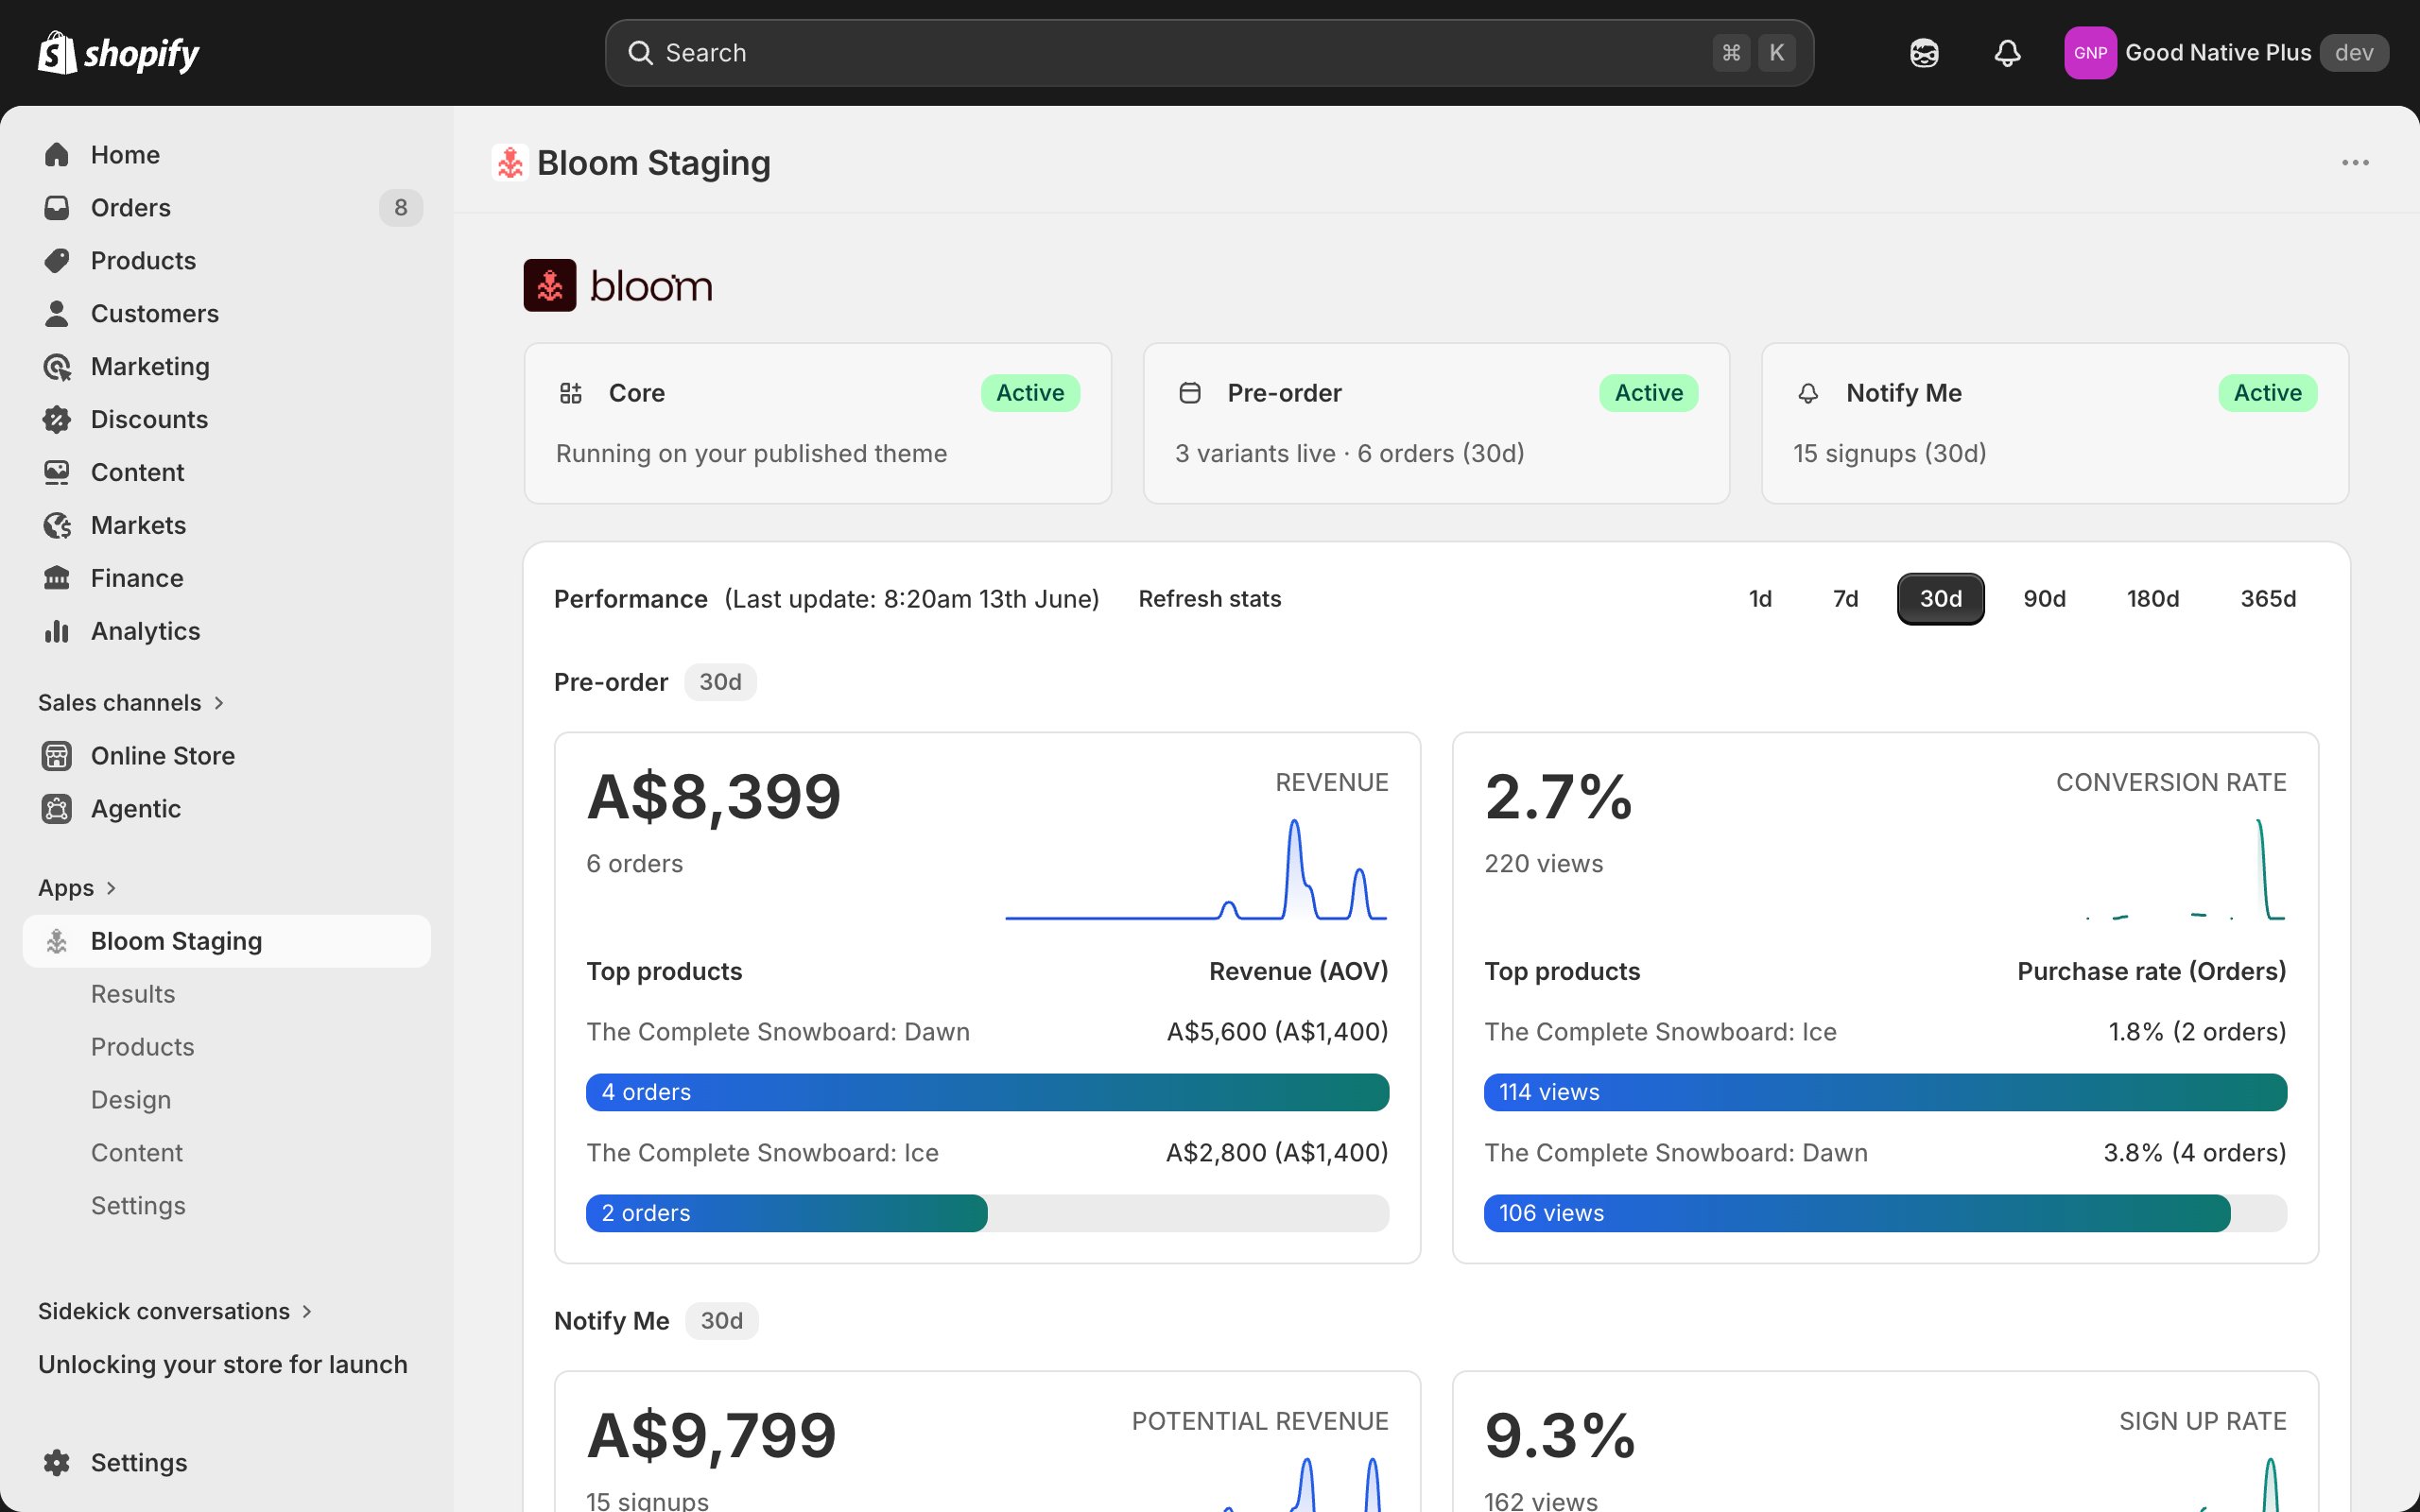Click the 2 orders progress bar
The image size is (2420, 1512).
click(987, 1213)
